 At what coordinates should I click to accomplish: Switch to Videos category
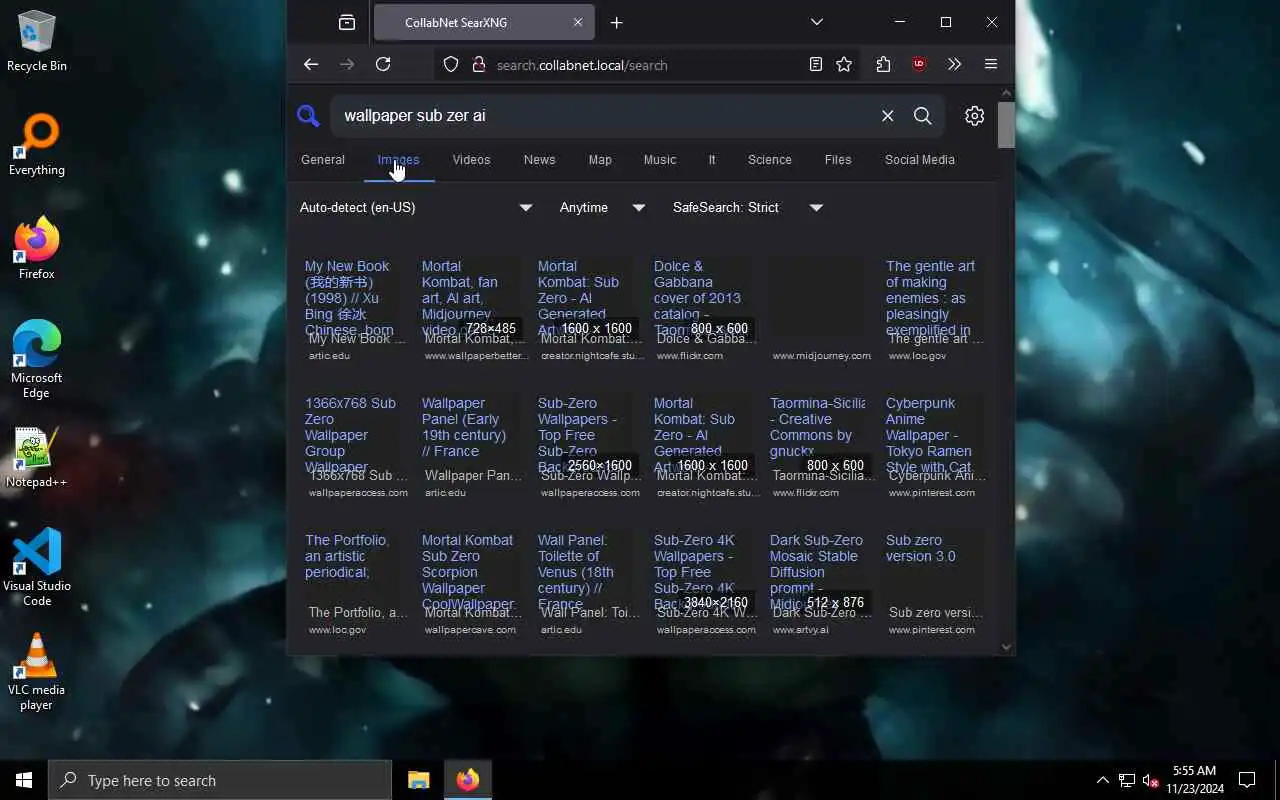point(471,160)
